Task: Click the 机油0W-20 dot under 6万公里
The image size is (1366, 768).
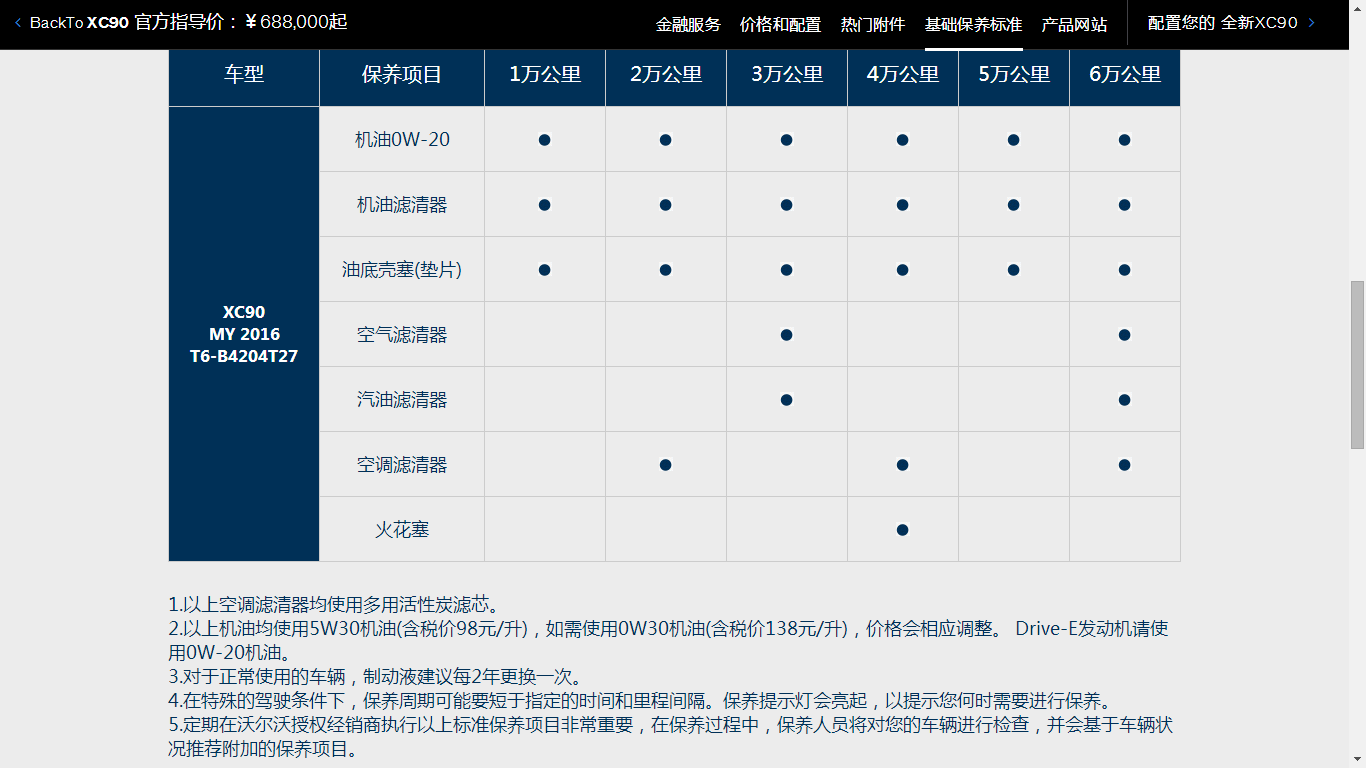Action: pos(1124,140)
